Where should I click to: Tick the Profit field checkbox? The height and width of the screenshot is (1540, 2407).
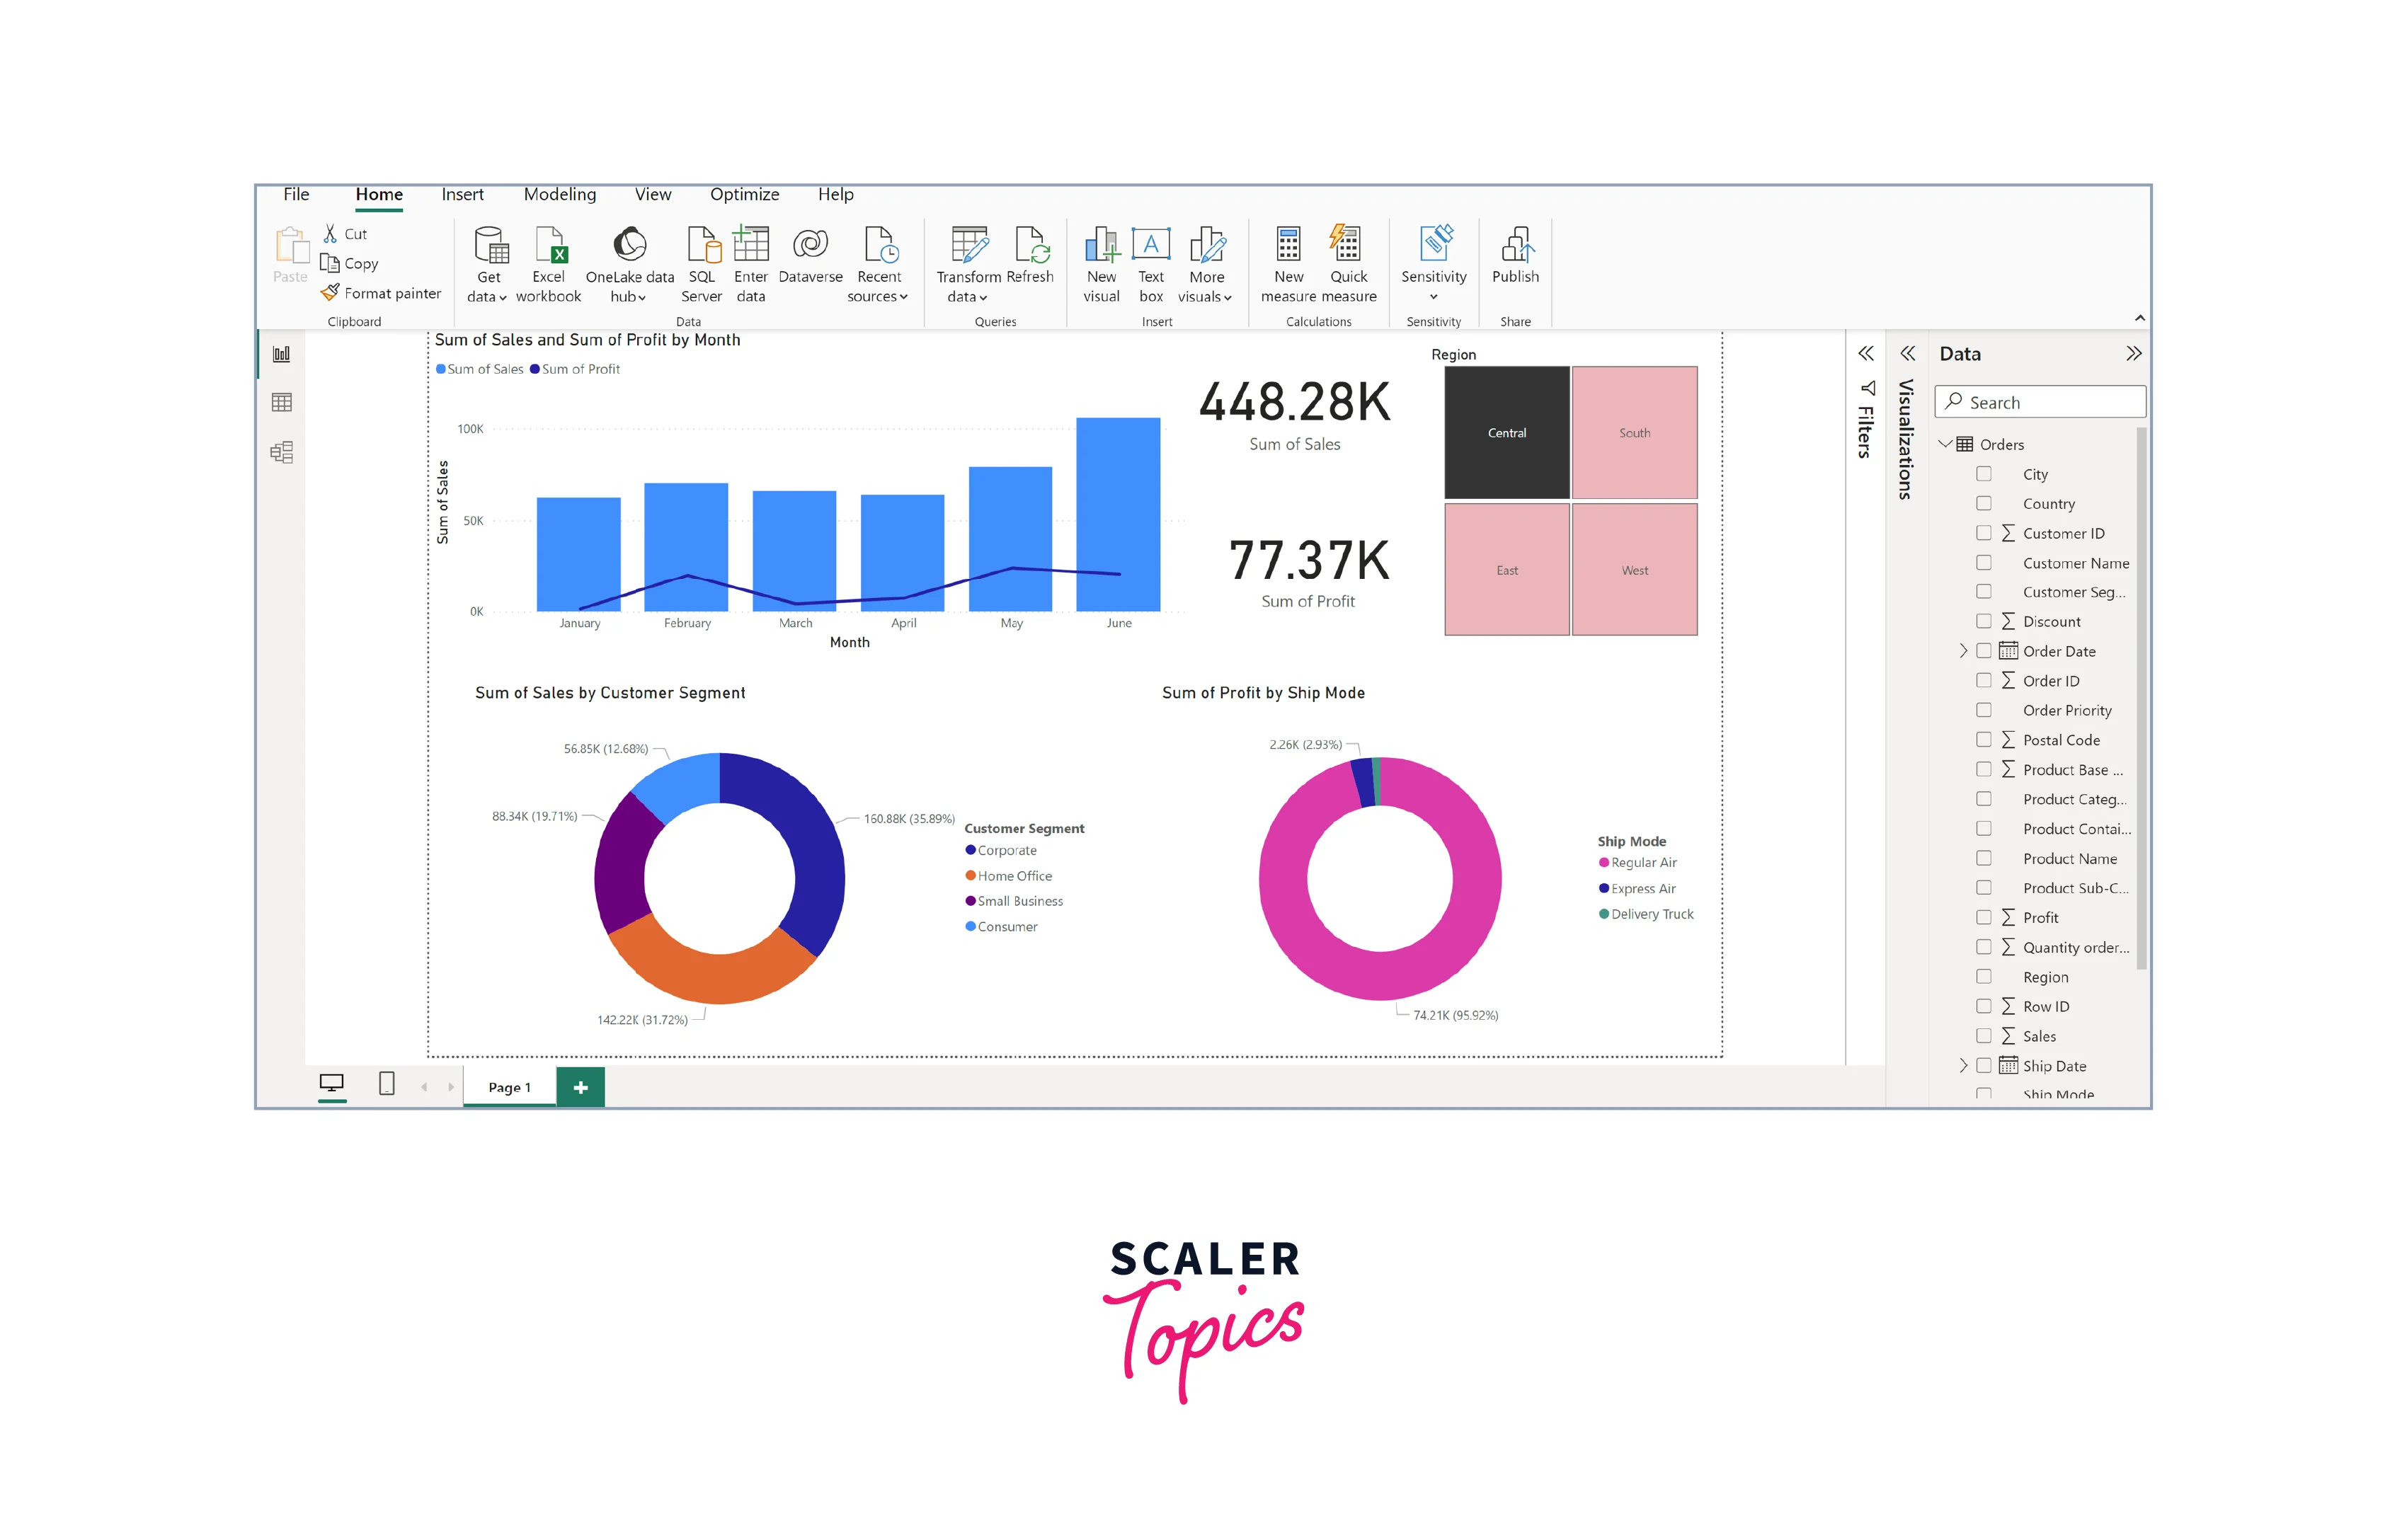pos(1984,917)
